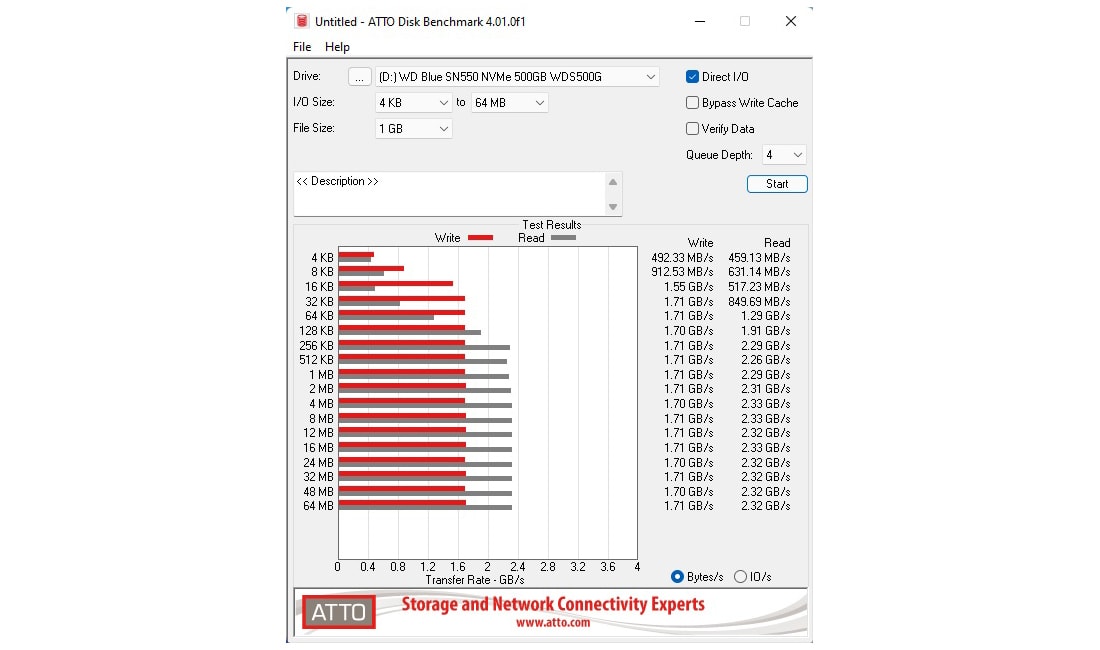The image size is (1100, 650).
Task: Select the Bytes/s radio button
Action: pyautogui.click(x=677, y=576)
